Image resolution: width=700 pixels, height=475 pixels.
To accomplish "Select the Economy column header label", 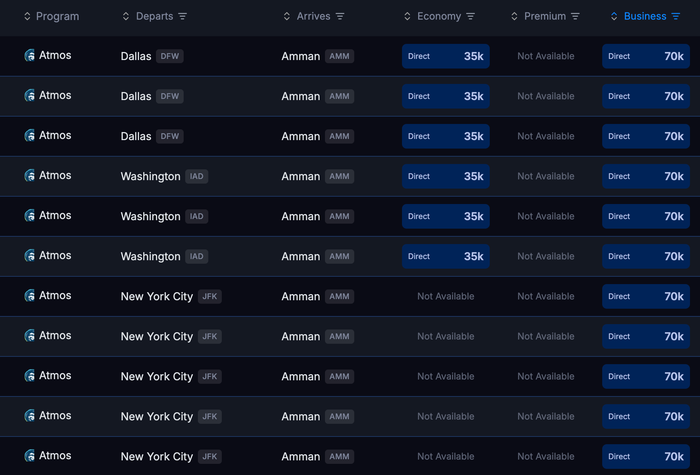I will [x=439, y=17].
